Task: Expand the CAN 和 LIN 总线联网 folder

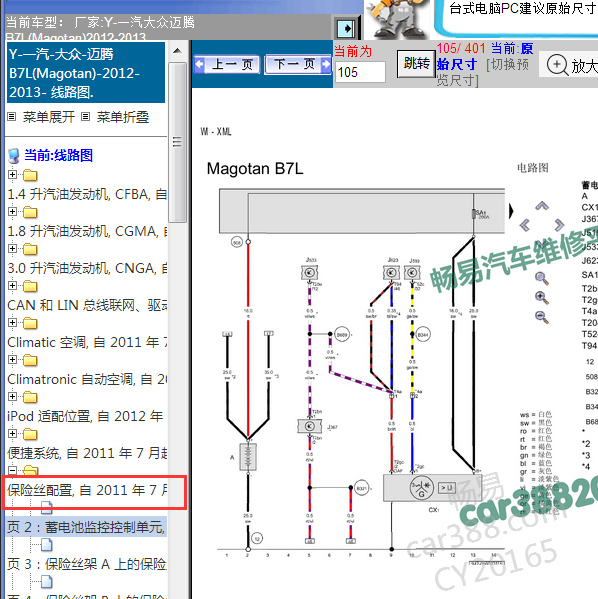Action: [x=12, y=285]
